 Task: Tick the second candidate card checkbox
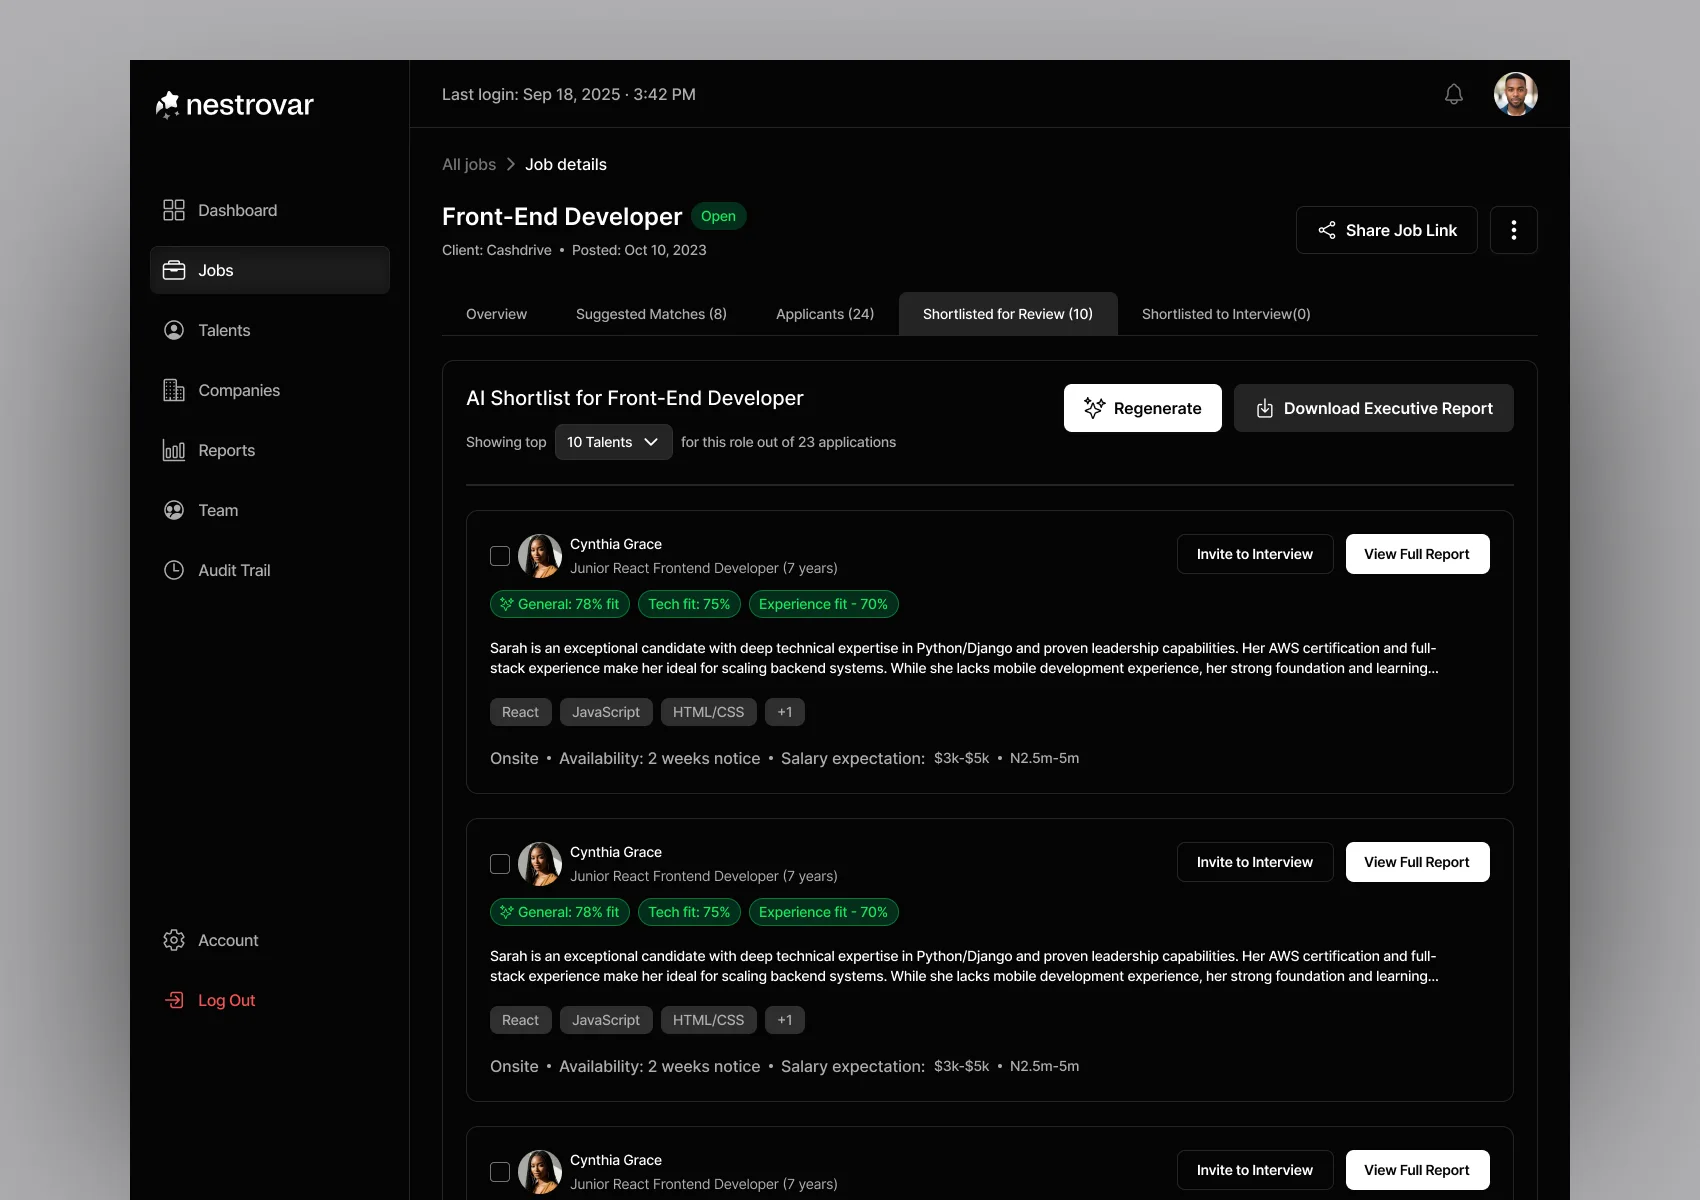point(500,864)
